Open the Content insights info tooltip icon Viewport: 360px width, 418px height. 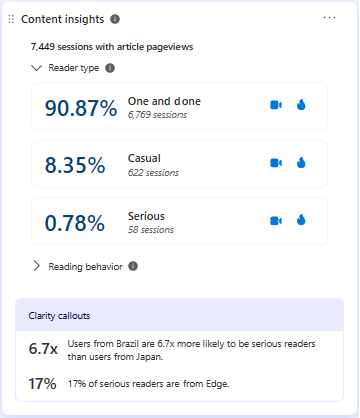[x=115, y=19]
